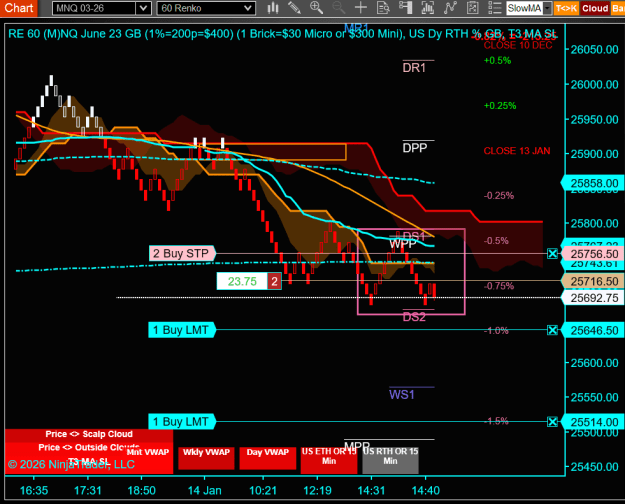Click the 14 Jan date on time axis
The width and height of the screenshot is (625, 504).
click(204, 490)
